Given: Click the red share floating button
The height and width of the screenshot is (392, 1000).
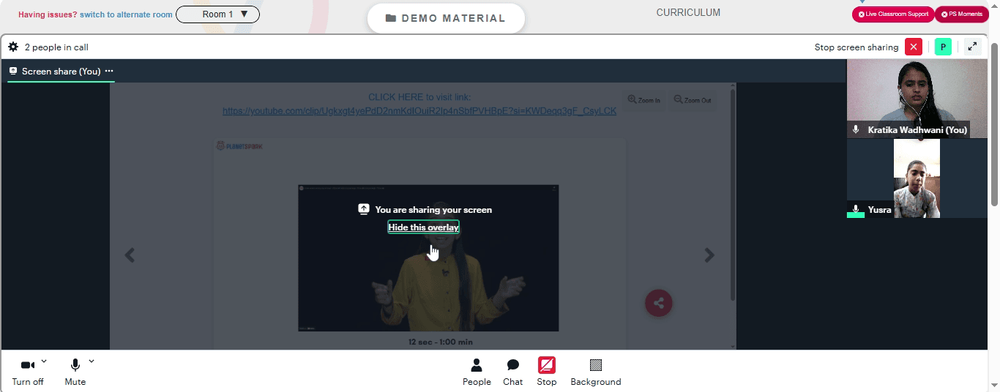Looking at the screenshot, I should click(x=659, y=303).
